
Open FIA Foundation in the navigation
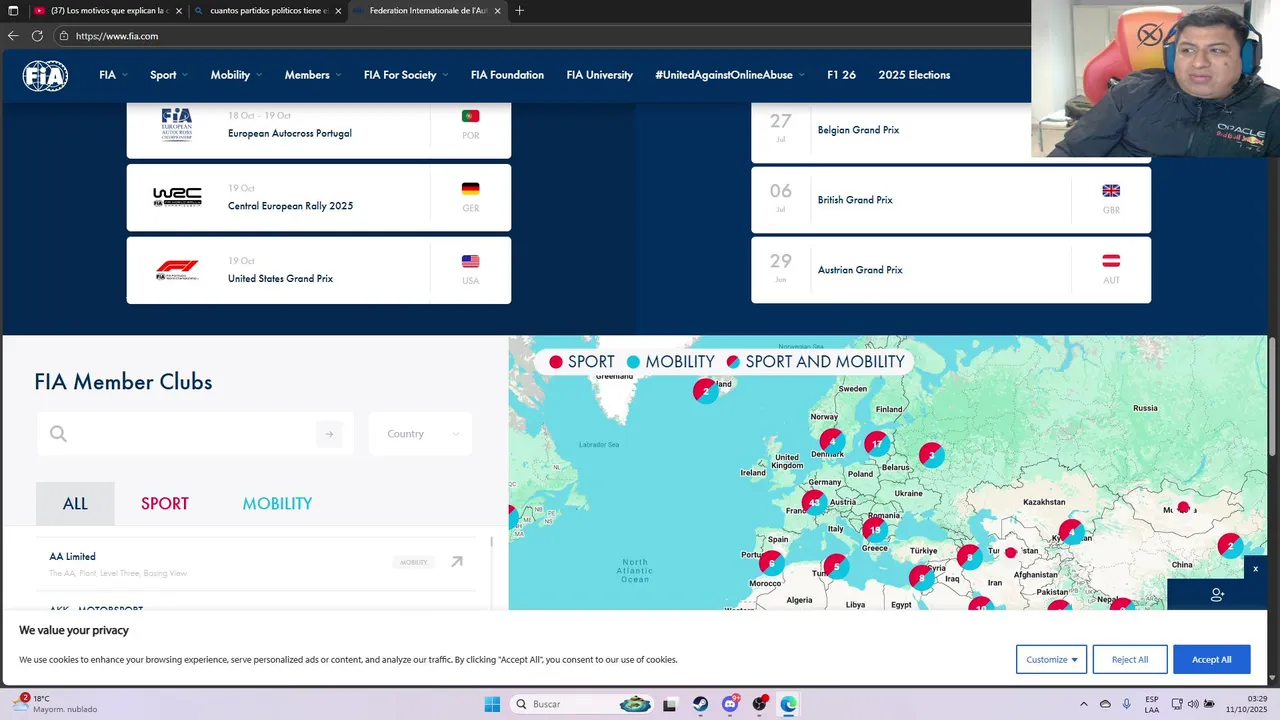click(507, 75)
